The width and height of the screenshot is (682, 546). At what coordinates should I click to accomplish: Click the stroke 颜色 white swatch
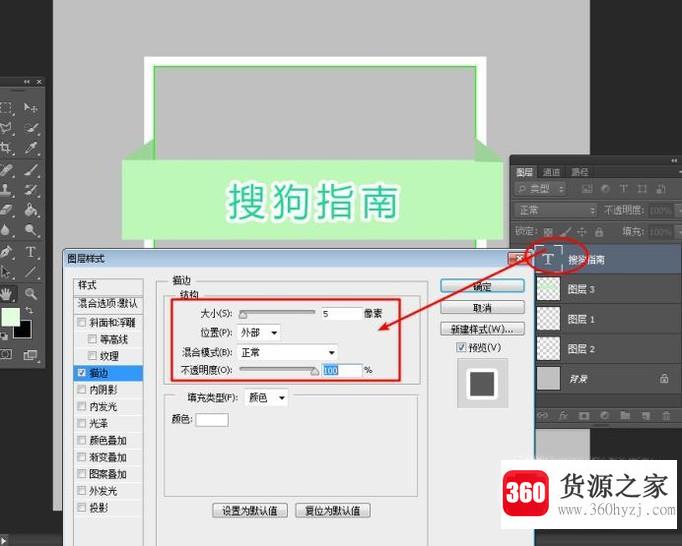tap(212, 419)
